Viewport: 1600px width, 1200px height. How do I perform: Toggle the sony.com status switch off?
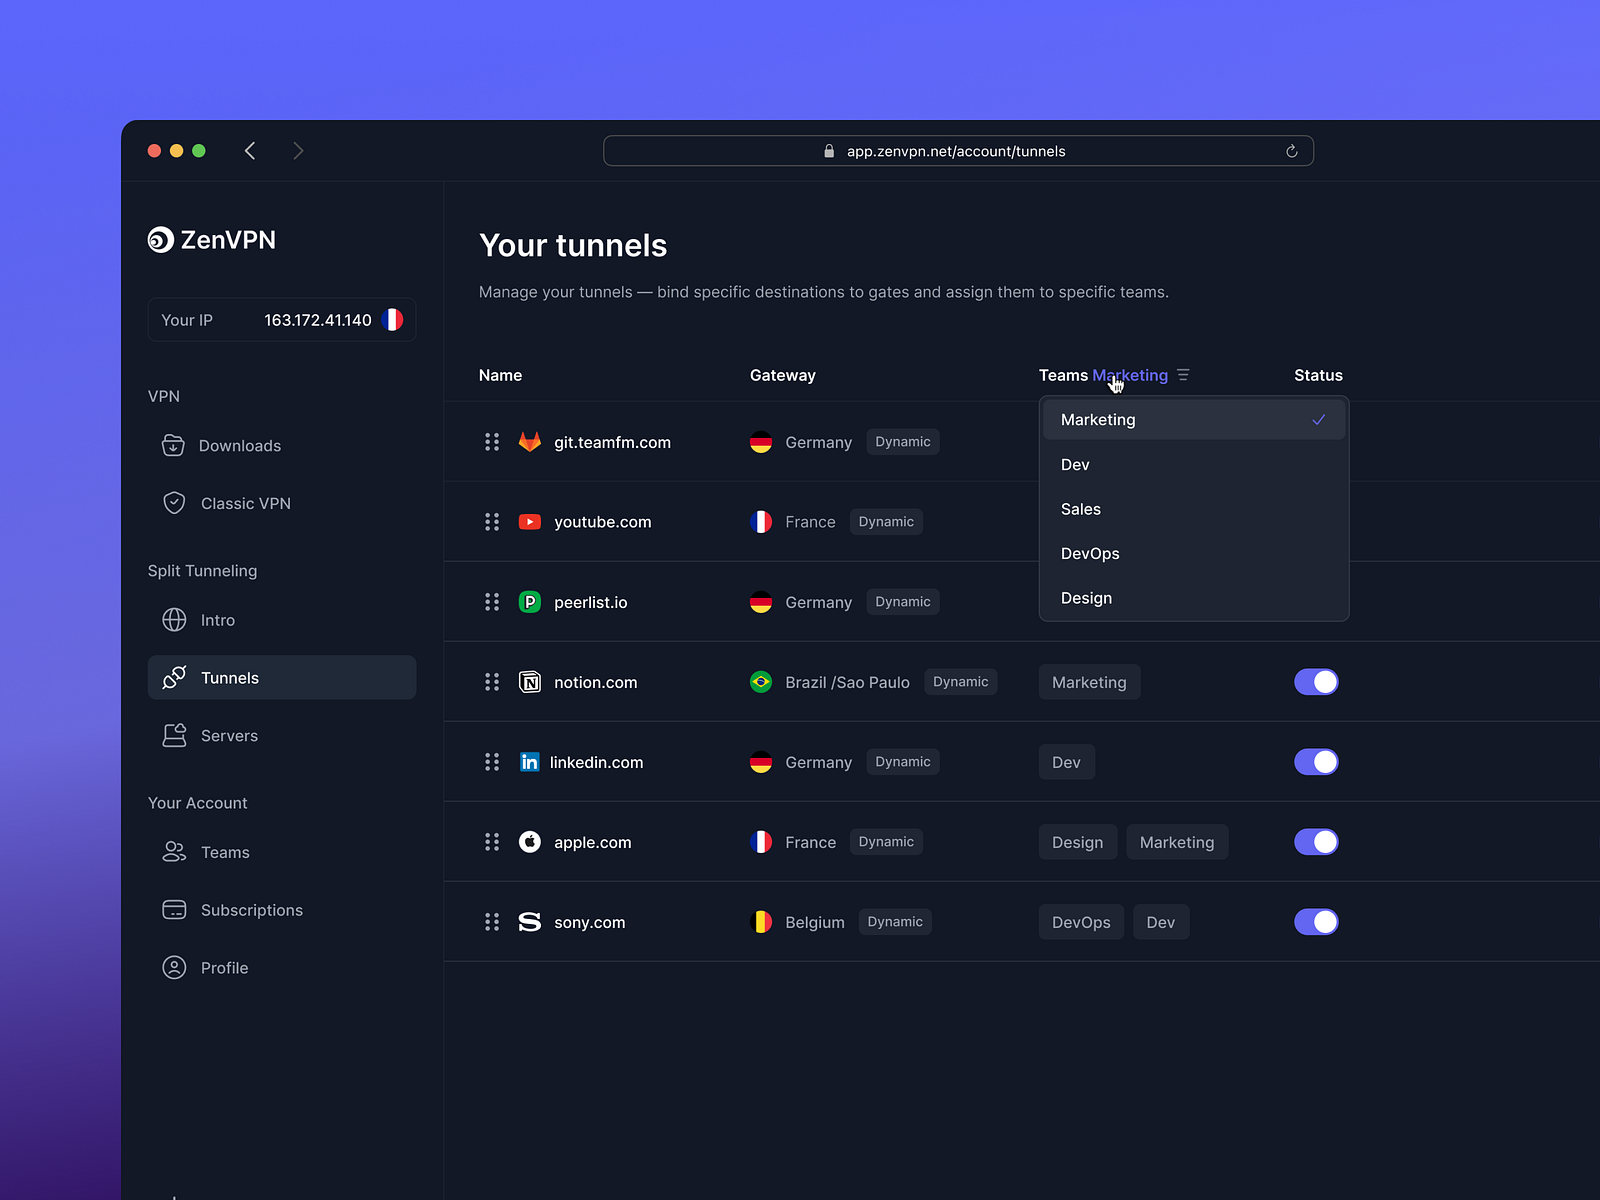click(x=1316, y=922)
